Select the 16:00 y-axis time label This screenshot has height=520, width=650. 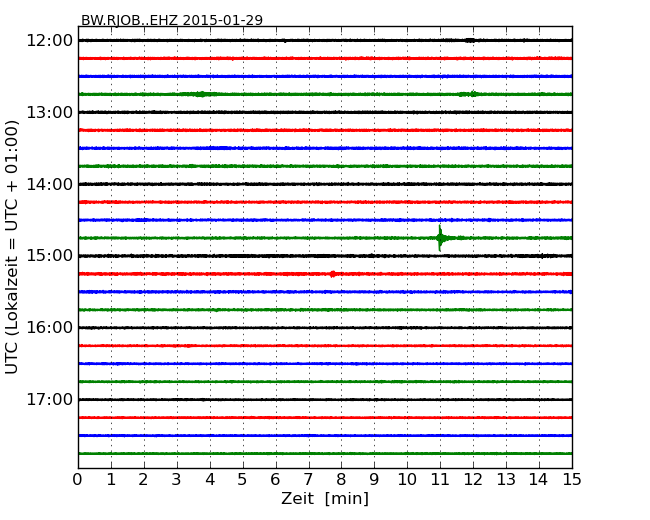point(50,328)
